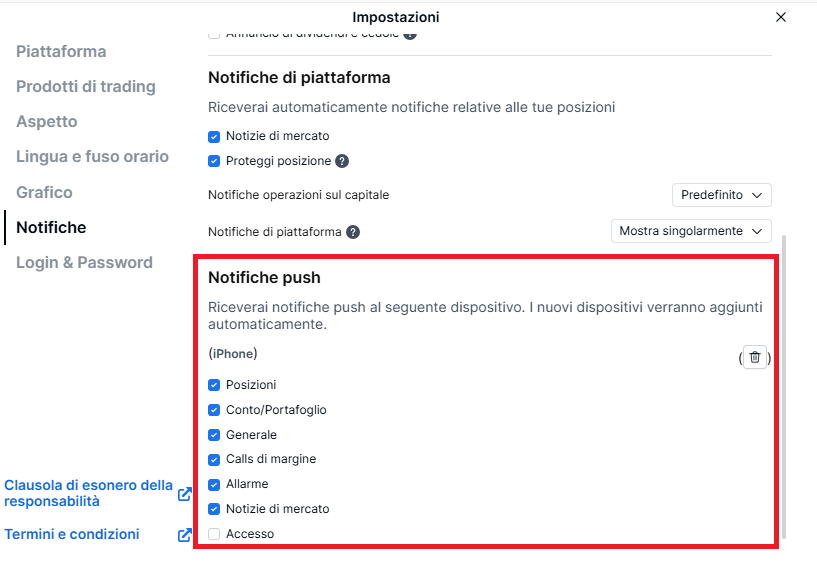Open help tooltip for Proteggi posizione
This screenshot has height=576, width=817.
pos(342,161)
